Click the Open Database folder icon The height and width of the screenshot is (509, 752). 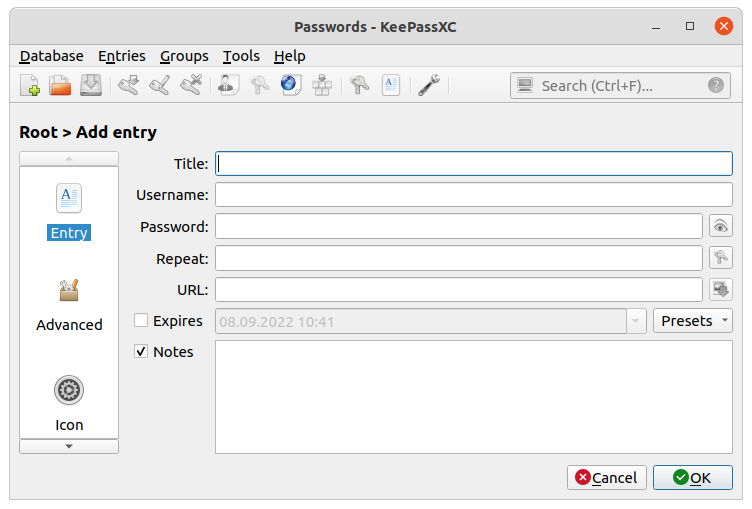(60, 86)
